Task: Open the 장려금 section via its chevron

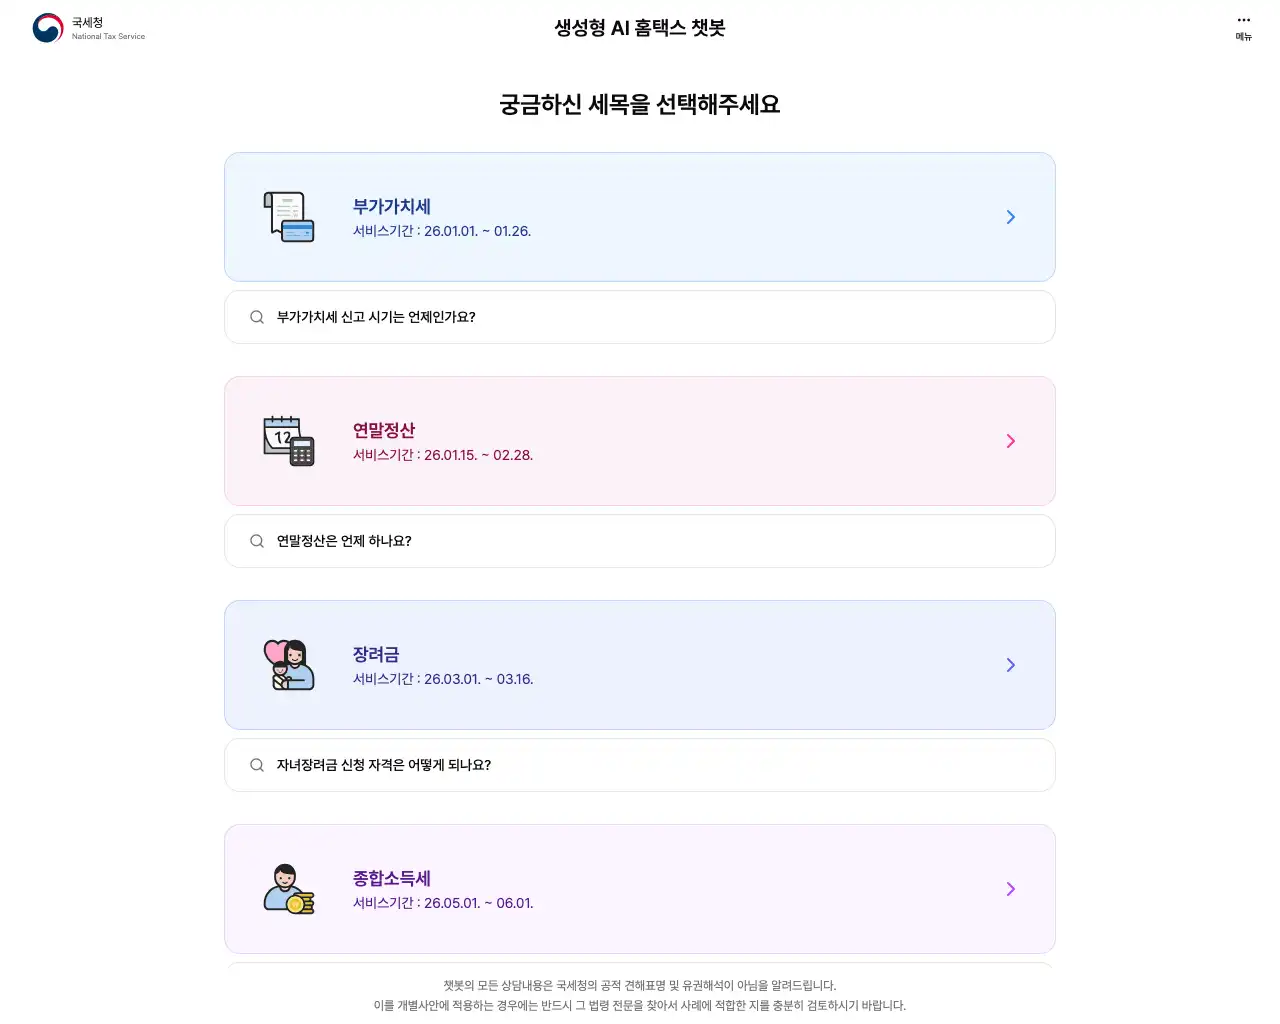Action: pyautogui.click(x=1010, y=665)
